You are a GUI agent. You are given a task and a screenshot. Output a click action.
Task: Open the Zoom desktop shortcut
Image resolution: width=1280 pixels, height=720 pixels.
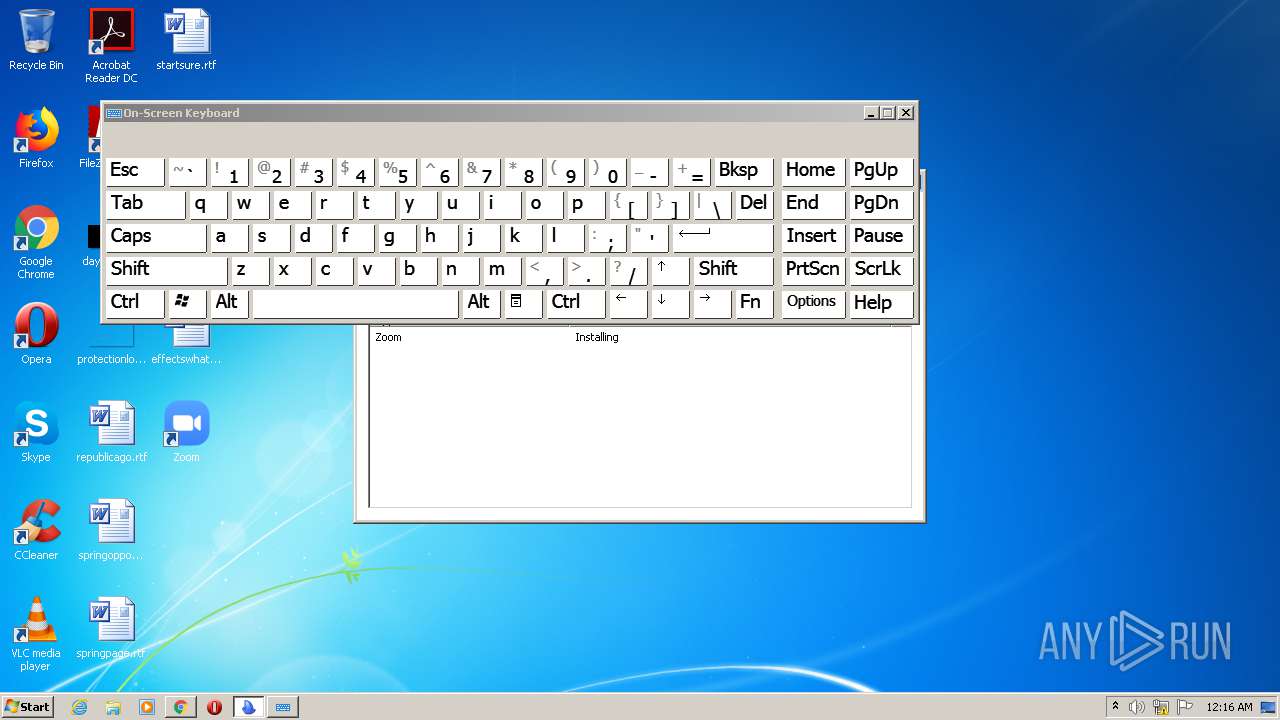pos(186,432)
